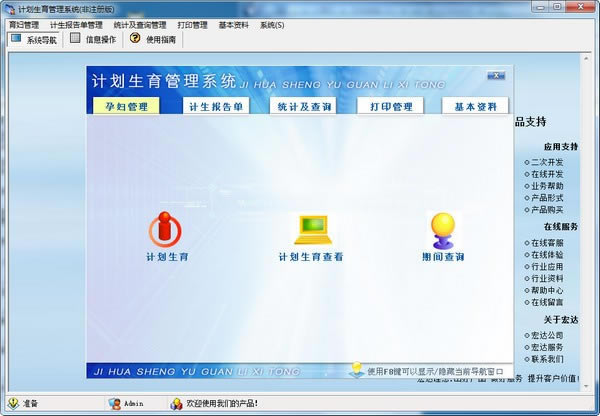Open the 期间查询 yellow ball icon
This screenshot has width=600, height=416.
(x=443, y=231)
